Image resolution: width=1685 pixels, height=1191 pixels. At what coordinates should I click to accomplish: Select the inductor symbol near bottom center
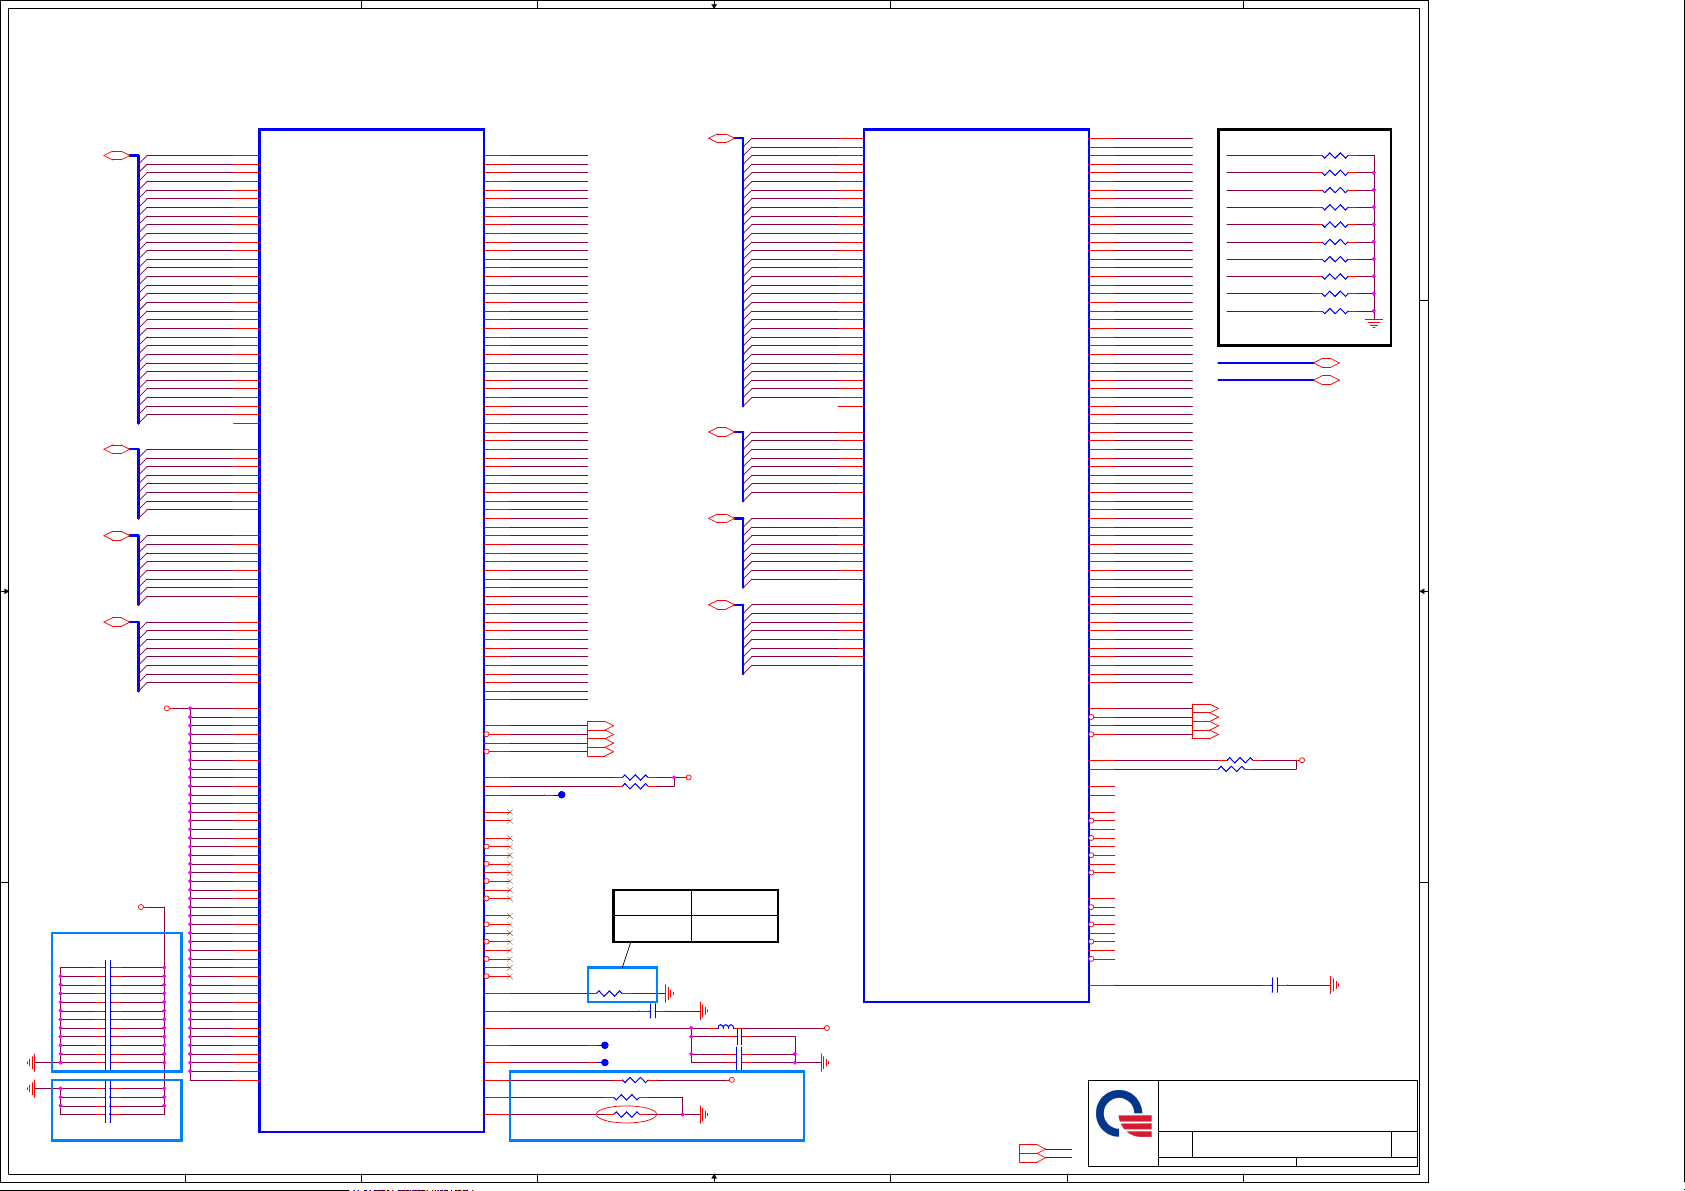point(727,1027)
